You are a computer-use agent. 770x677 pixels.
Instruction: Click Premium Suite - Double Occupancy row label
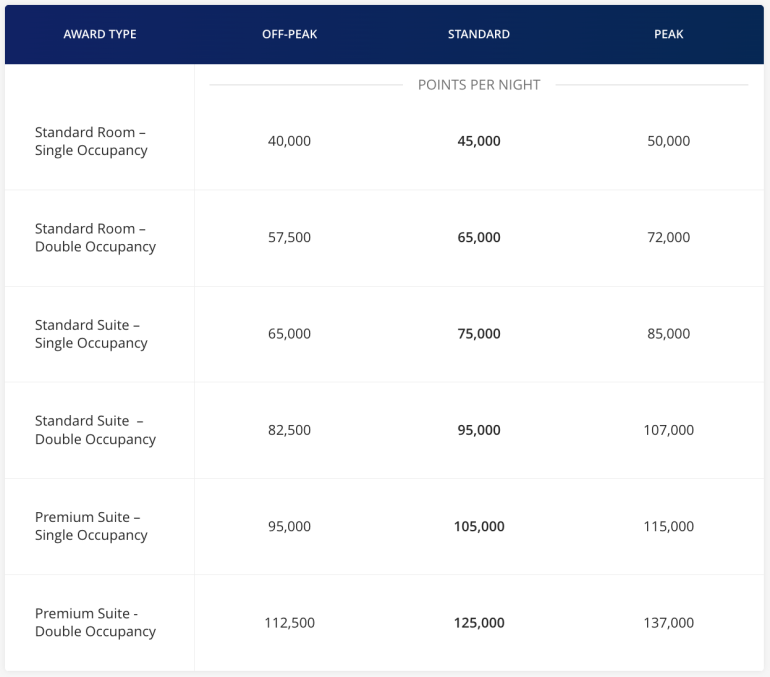95,622
